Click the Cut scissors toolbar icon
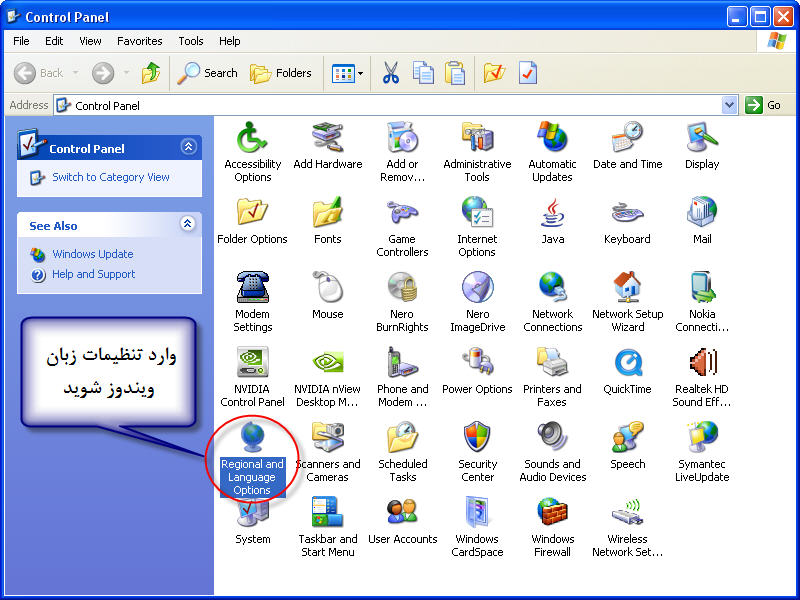The height and width of the screenshot is (600, 800). point(391,73)
